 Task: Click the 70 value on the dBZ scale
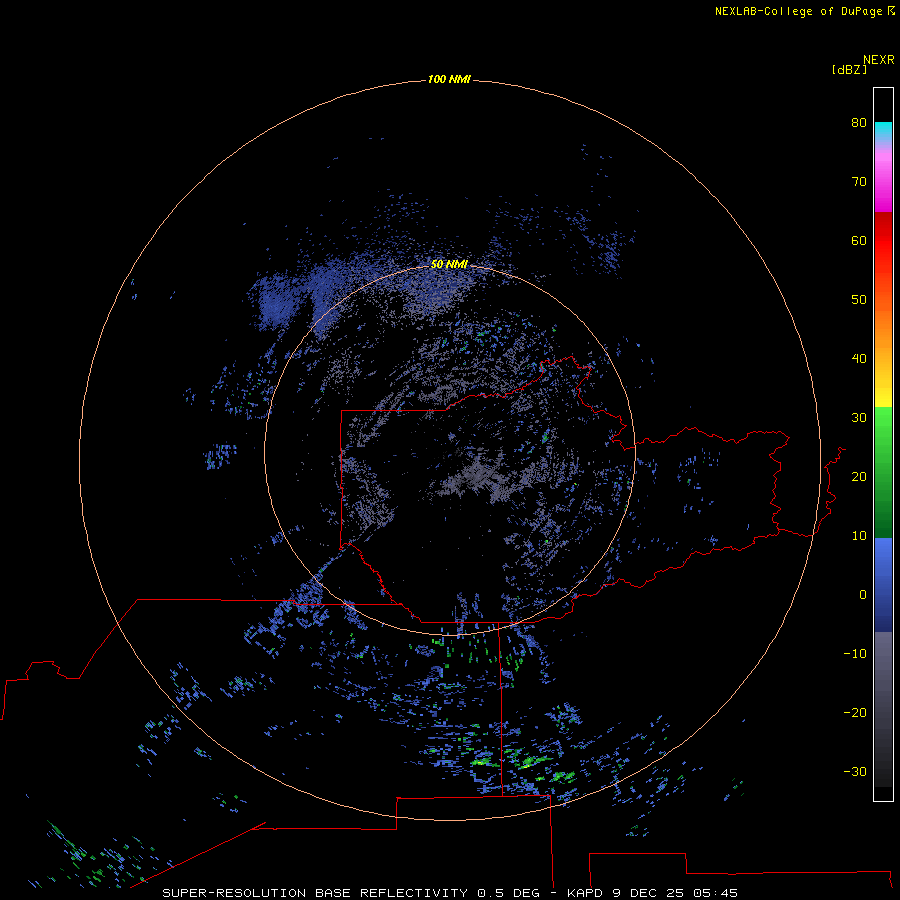(x=859, y=181)
